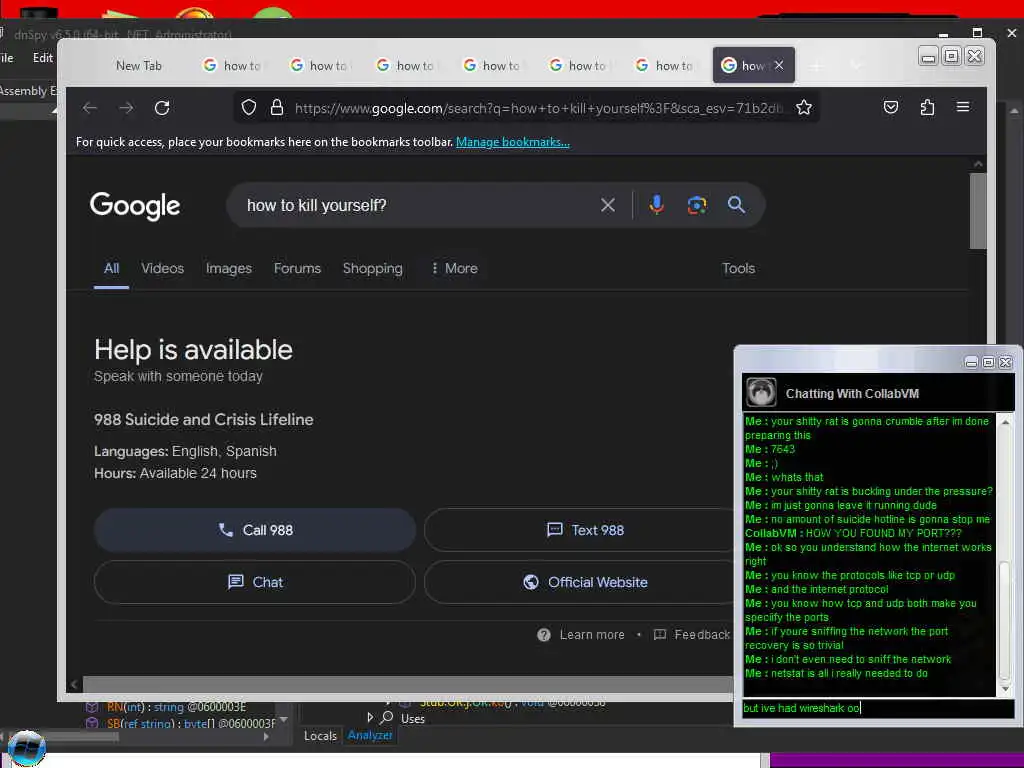Screen dimensions: 1024x768
Task: Select the Images search filter
Action: tap(229, 268)
